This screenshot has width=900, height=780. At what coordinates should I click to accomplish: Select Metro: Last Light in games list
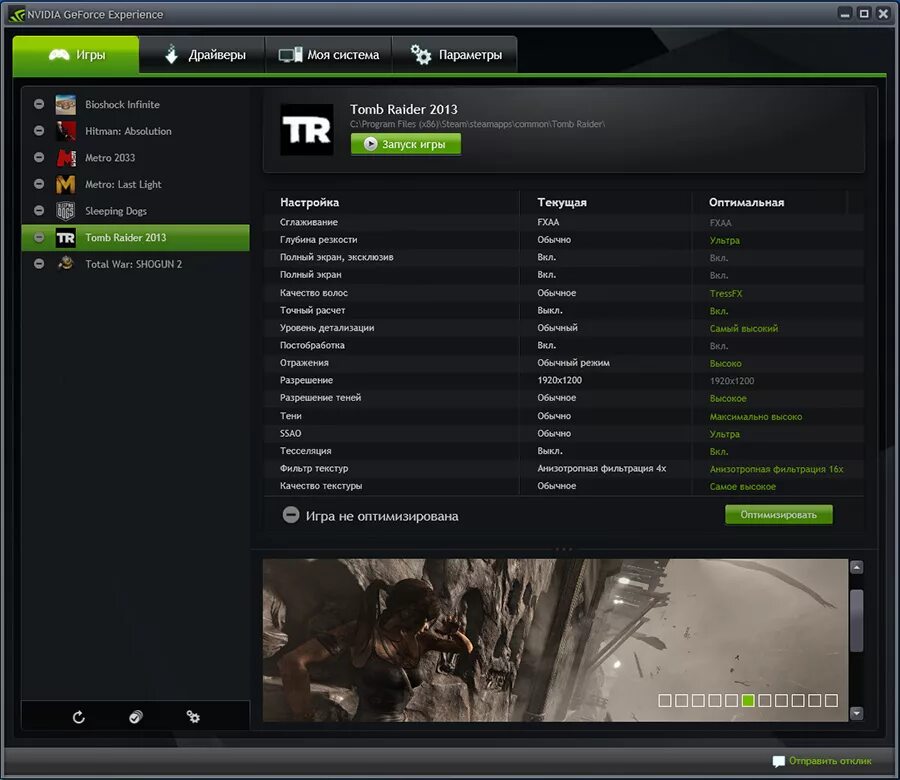point(135,184)
